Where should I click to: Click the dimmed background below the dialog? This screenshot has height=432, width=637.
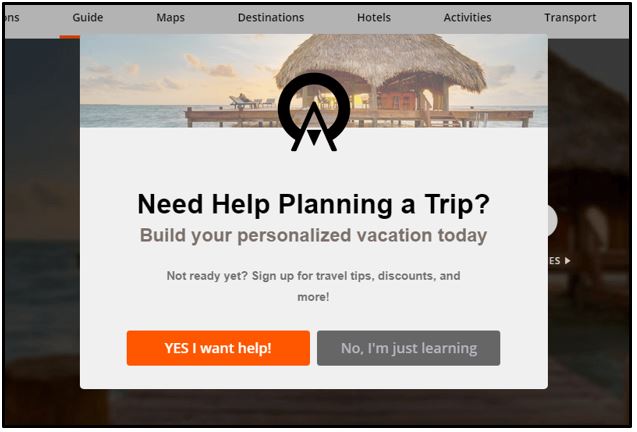coord(314,406)
